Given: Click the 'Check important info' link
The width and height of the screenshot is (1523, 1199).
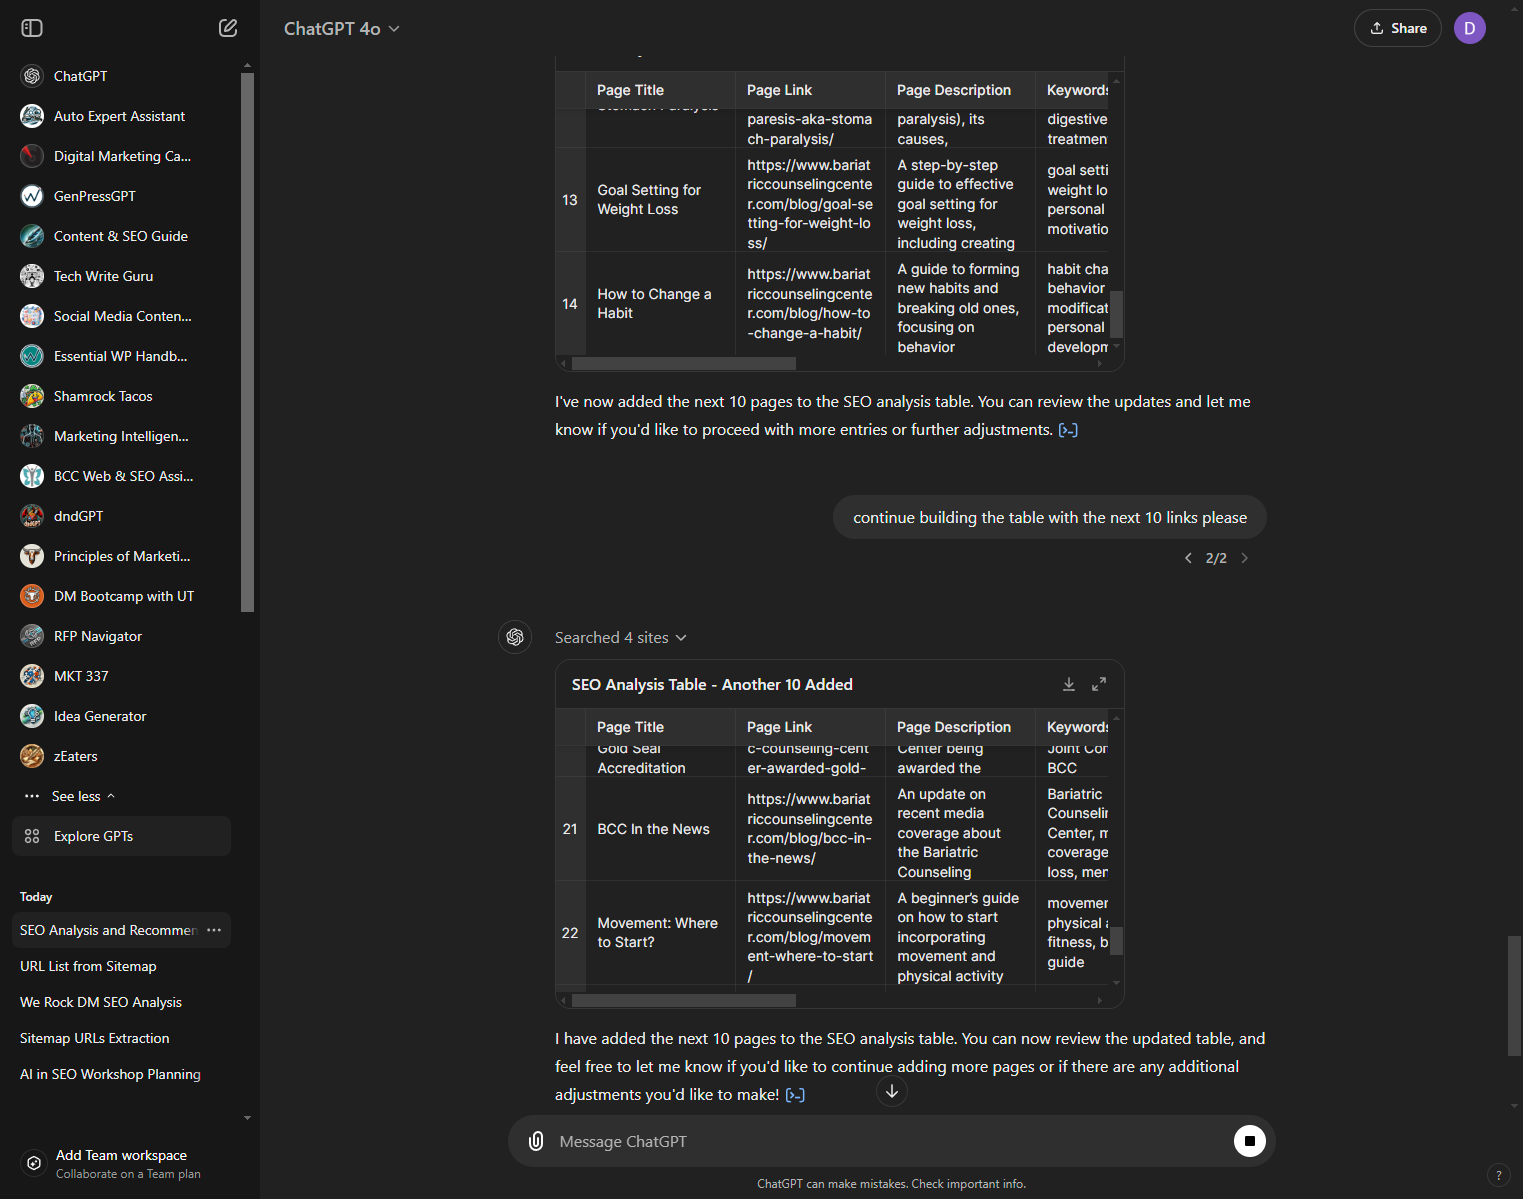Looking at the screenshot, I should tap(968, 1184).
